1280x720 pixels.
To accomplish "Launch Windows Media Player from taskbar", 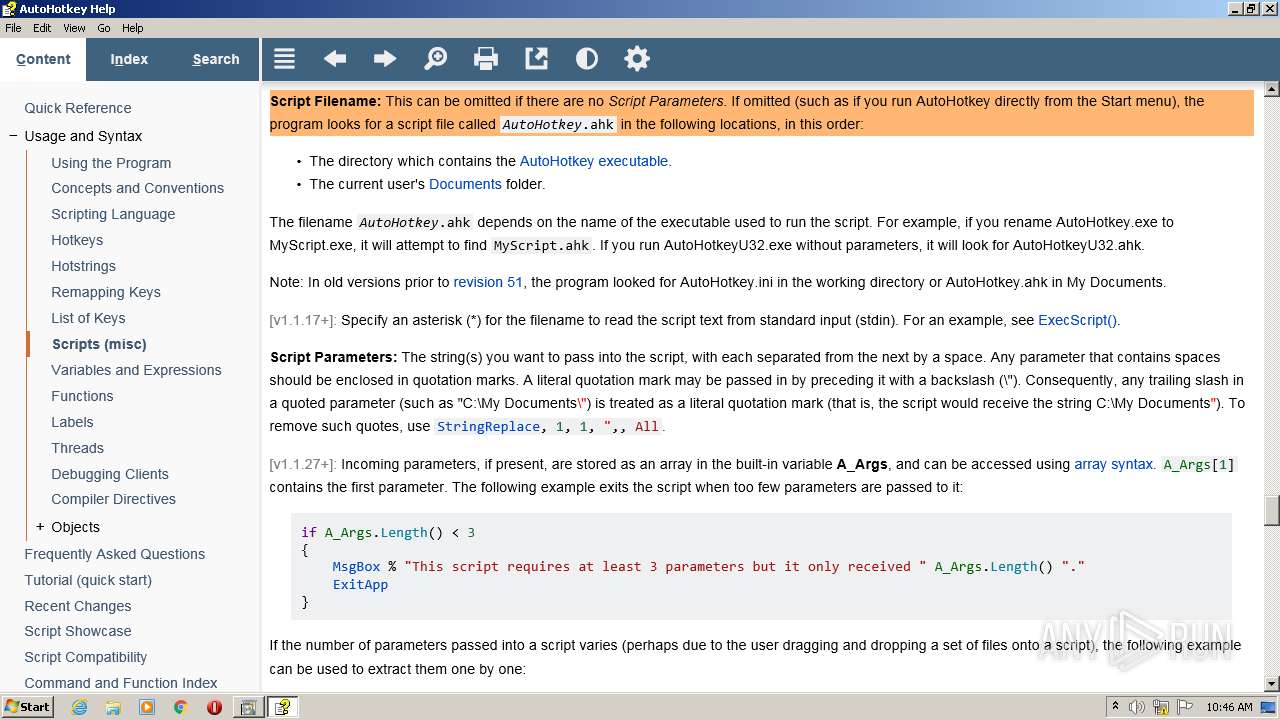I will point(147,707).
